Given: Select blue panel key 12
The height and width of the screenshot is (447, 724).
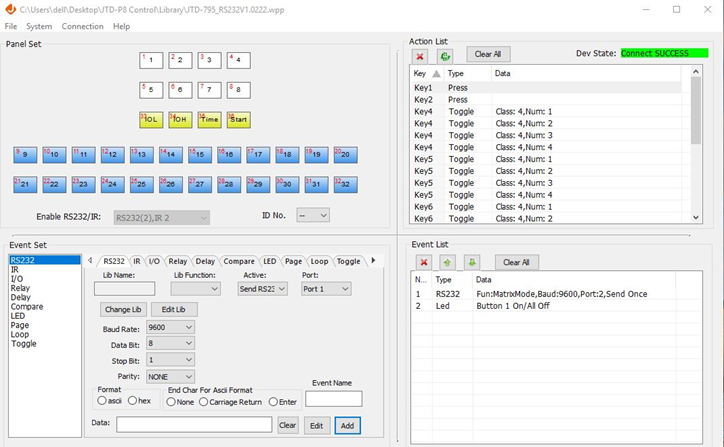Looking at the screenshot, I should (113, 155).
